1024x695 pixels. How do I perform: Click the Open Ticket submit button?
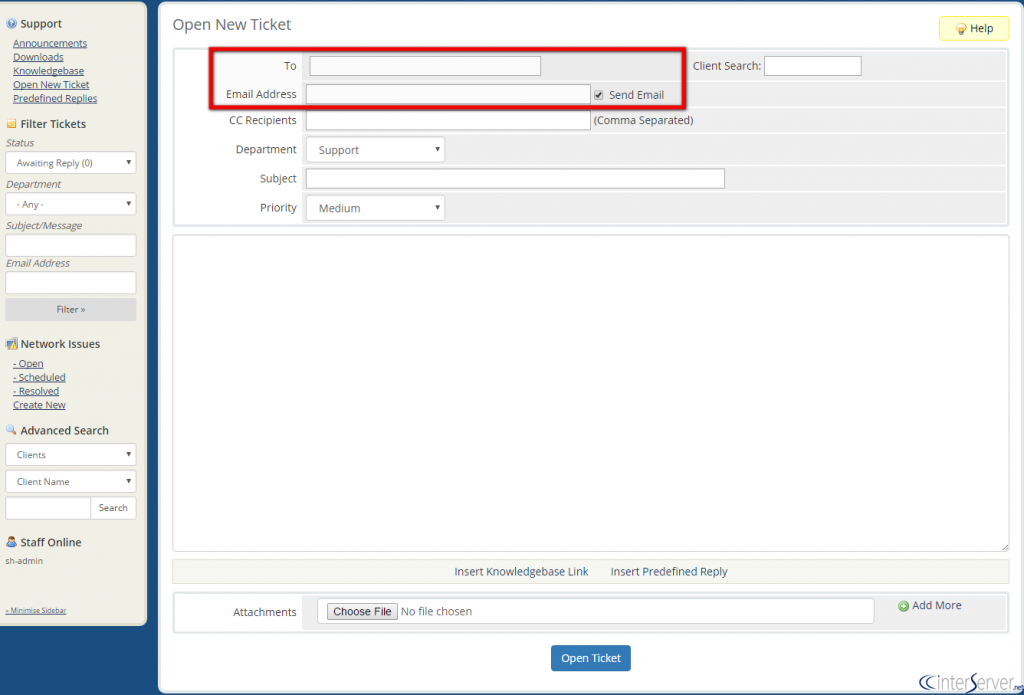pyautogui.click(x=590, y=658)
